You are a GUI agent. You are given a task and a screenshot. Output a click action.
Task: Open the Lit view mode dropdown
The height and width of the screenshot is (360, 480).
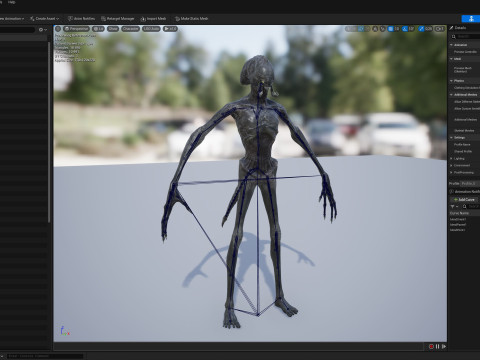pyautogui.click(x=98, y=29)
